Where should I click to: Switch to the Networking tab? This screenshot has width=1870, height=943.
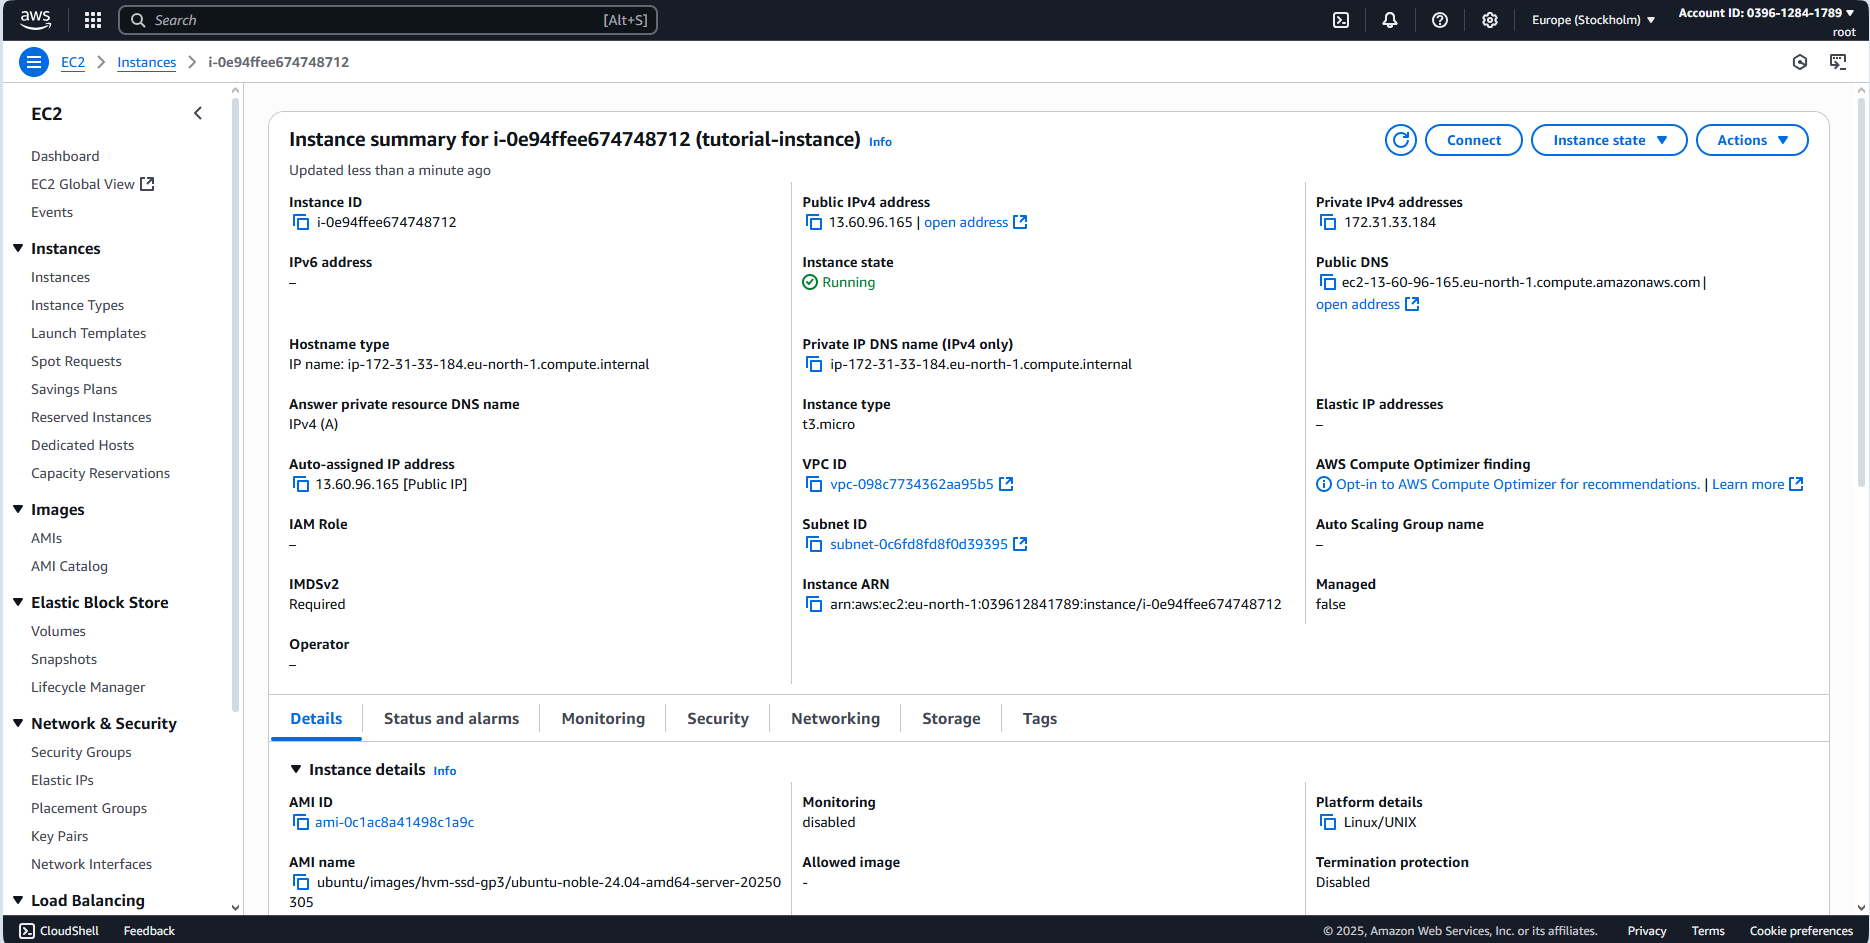pyautogui.click(x=835, y=718)
